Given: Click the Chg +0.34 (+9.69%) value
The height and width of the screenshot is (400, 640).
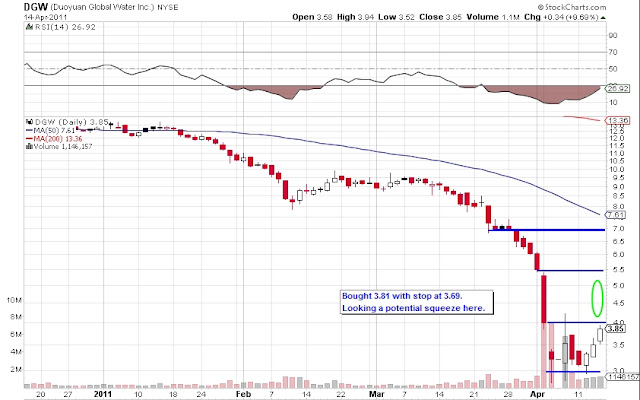Looking at the screenshot, I should point(561,17).
